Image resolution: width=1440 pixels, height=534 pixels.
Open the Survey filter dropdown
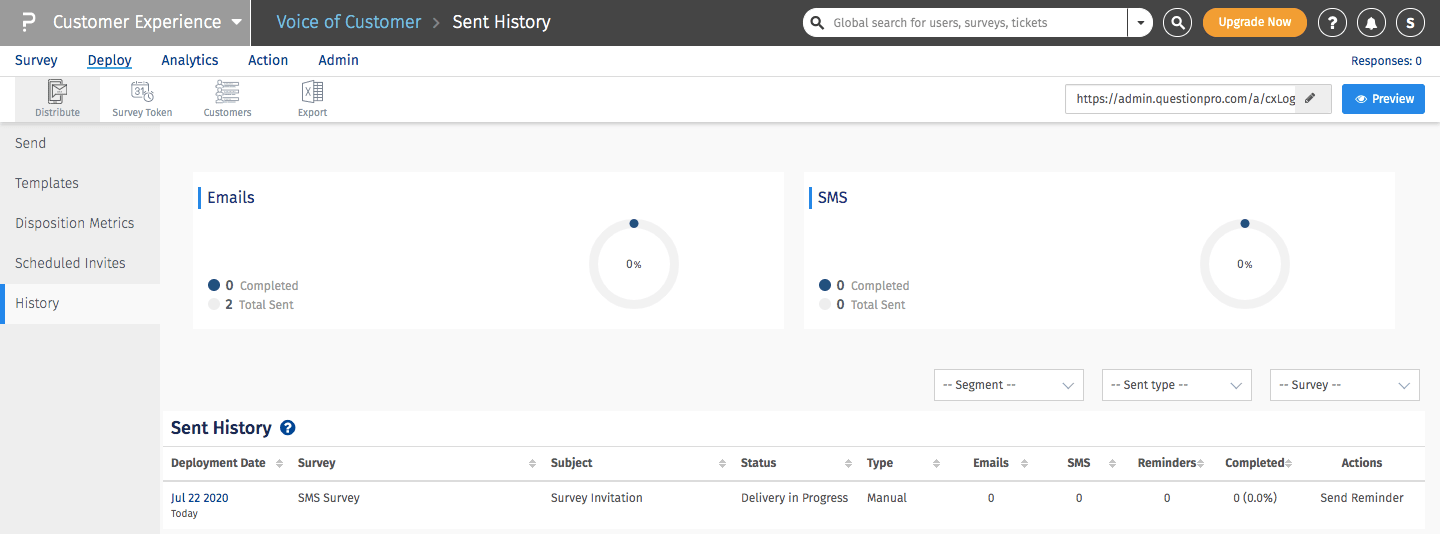[x=1344, y=385]
